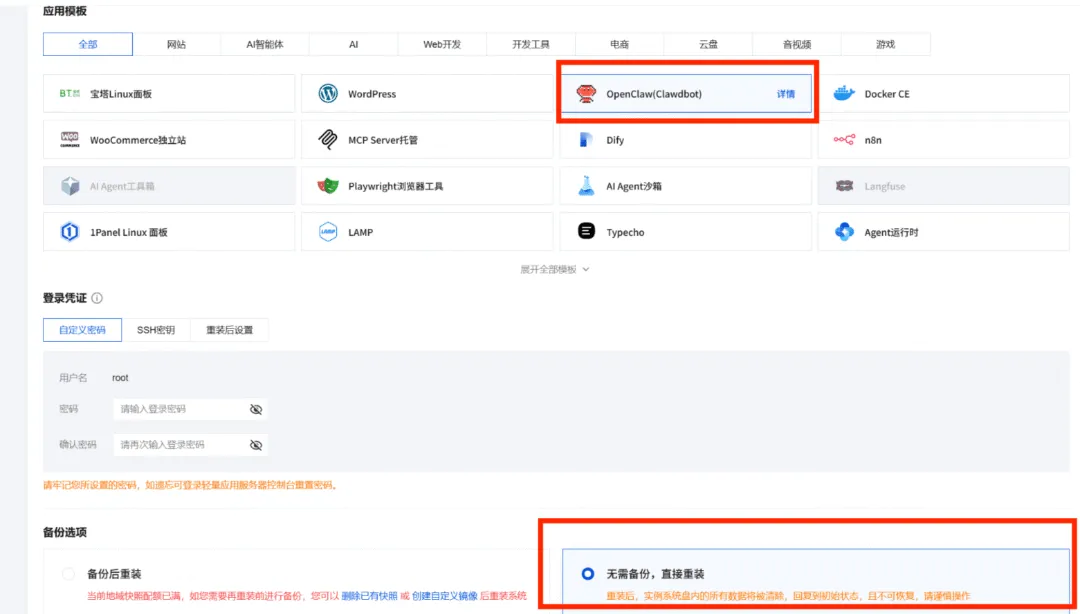
Task: Toggle password visibility in 确认密码 field
Action: click(x=256, y=445)
